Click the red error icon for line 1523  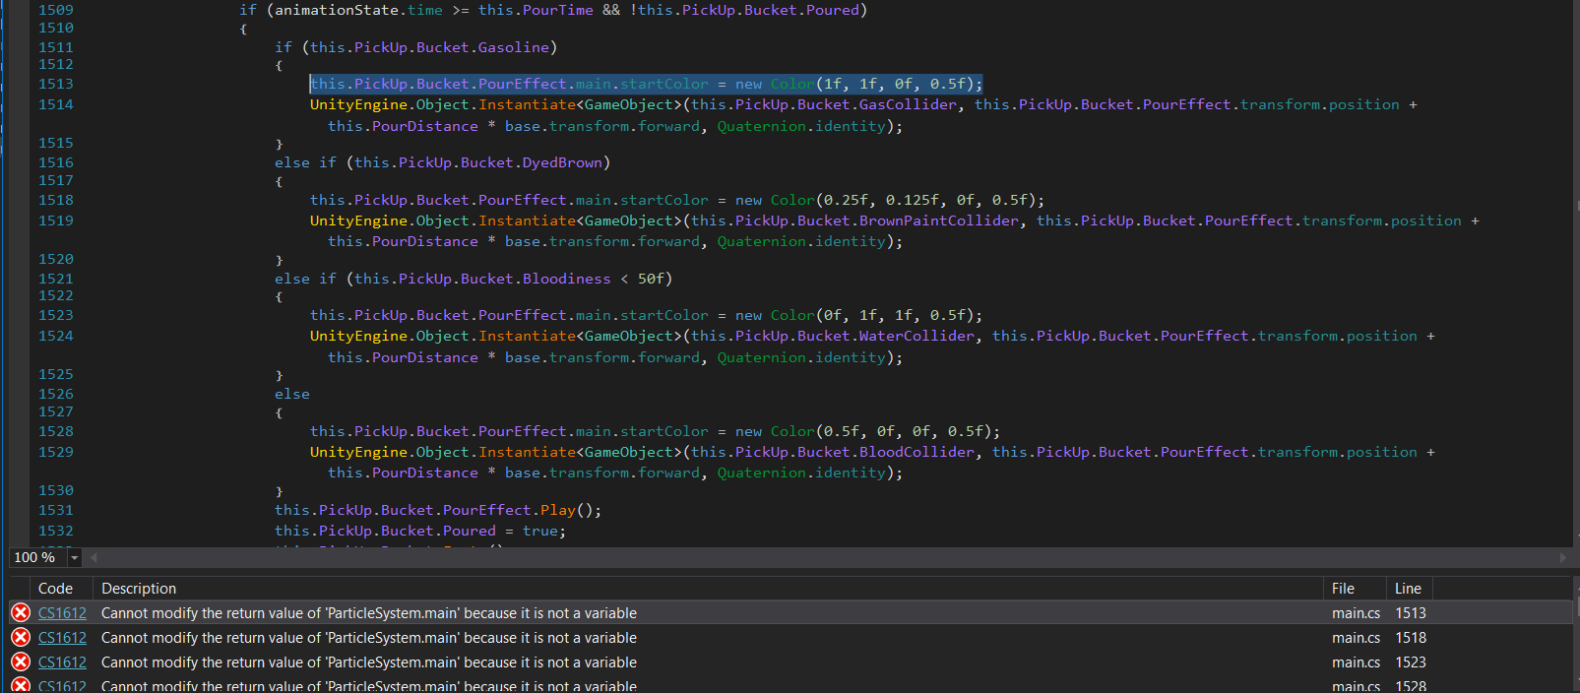tap(20, 662)
